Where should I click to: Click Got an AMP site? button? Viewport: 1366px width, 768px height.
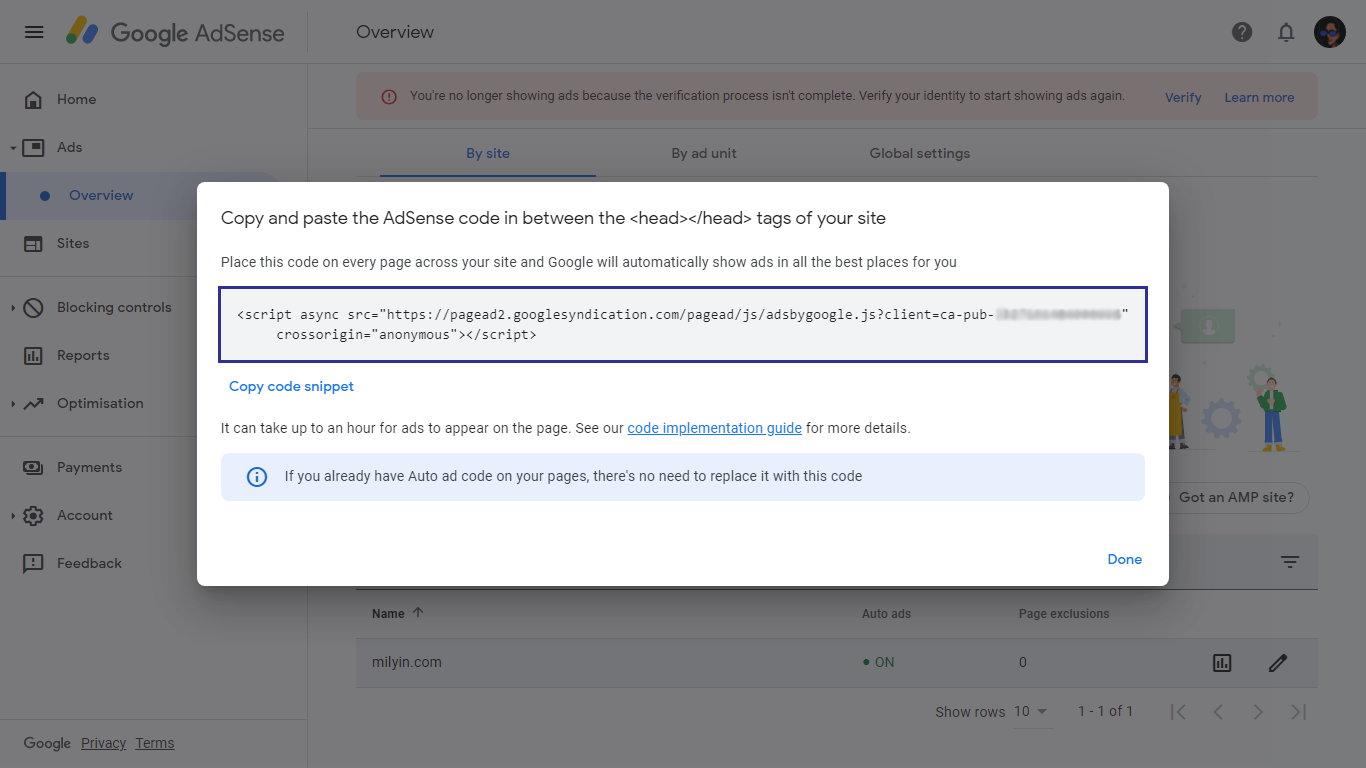click(1236, 497)
